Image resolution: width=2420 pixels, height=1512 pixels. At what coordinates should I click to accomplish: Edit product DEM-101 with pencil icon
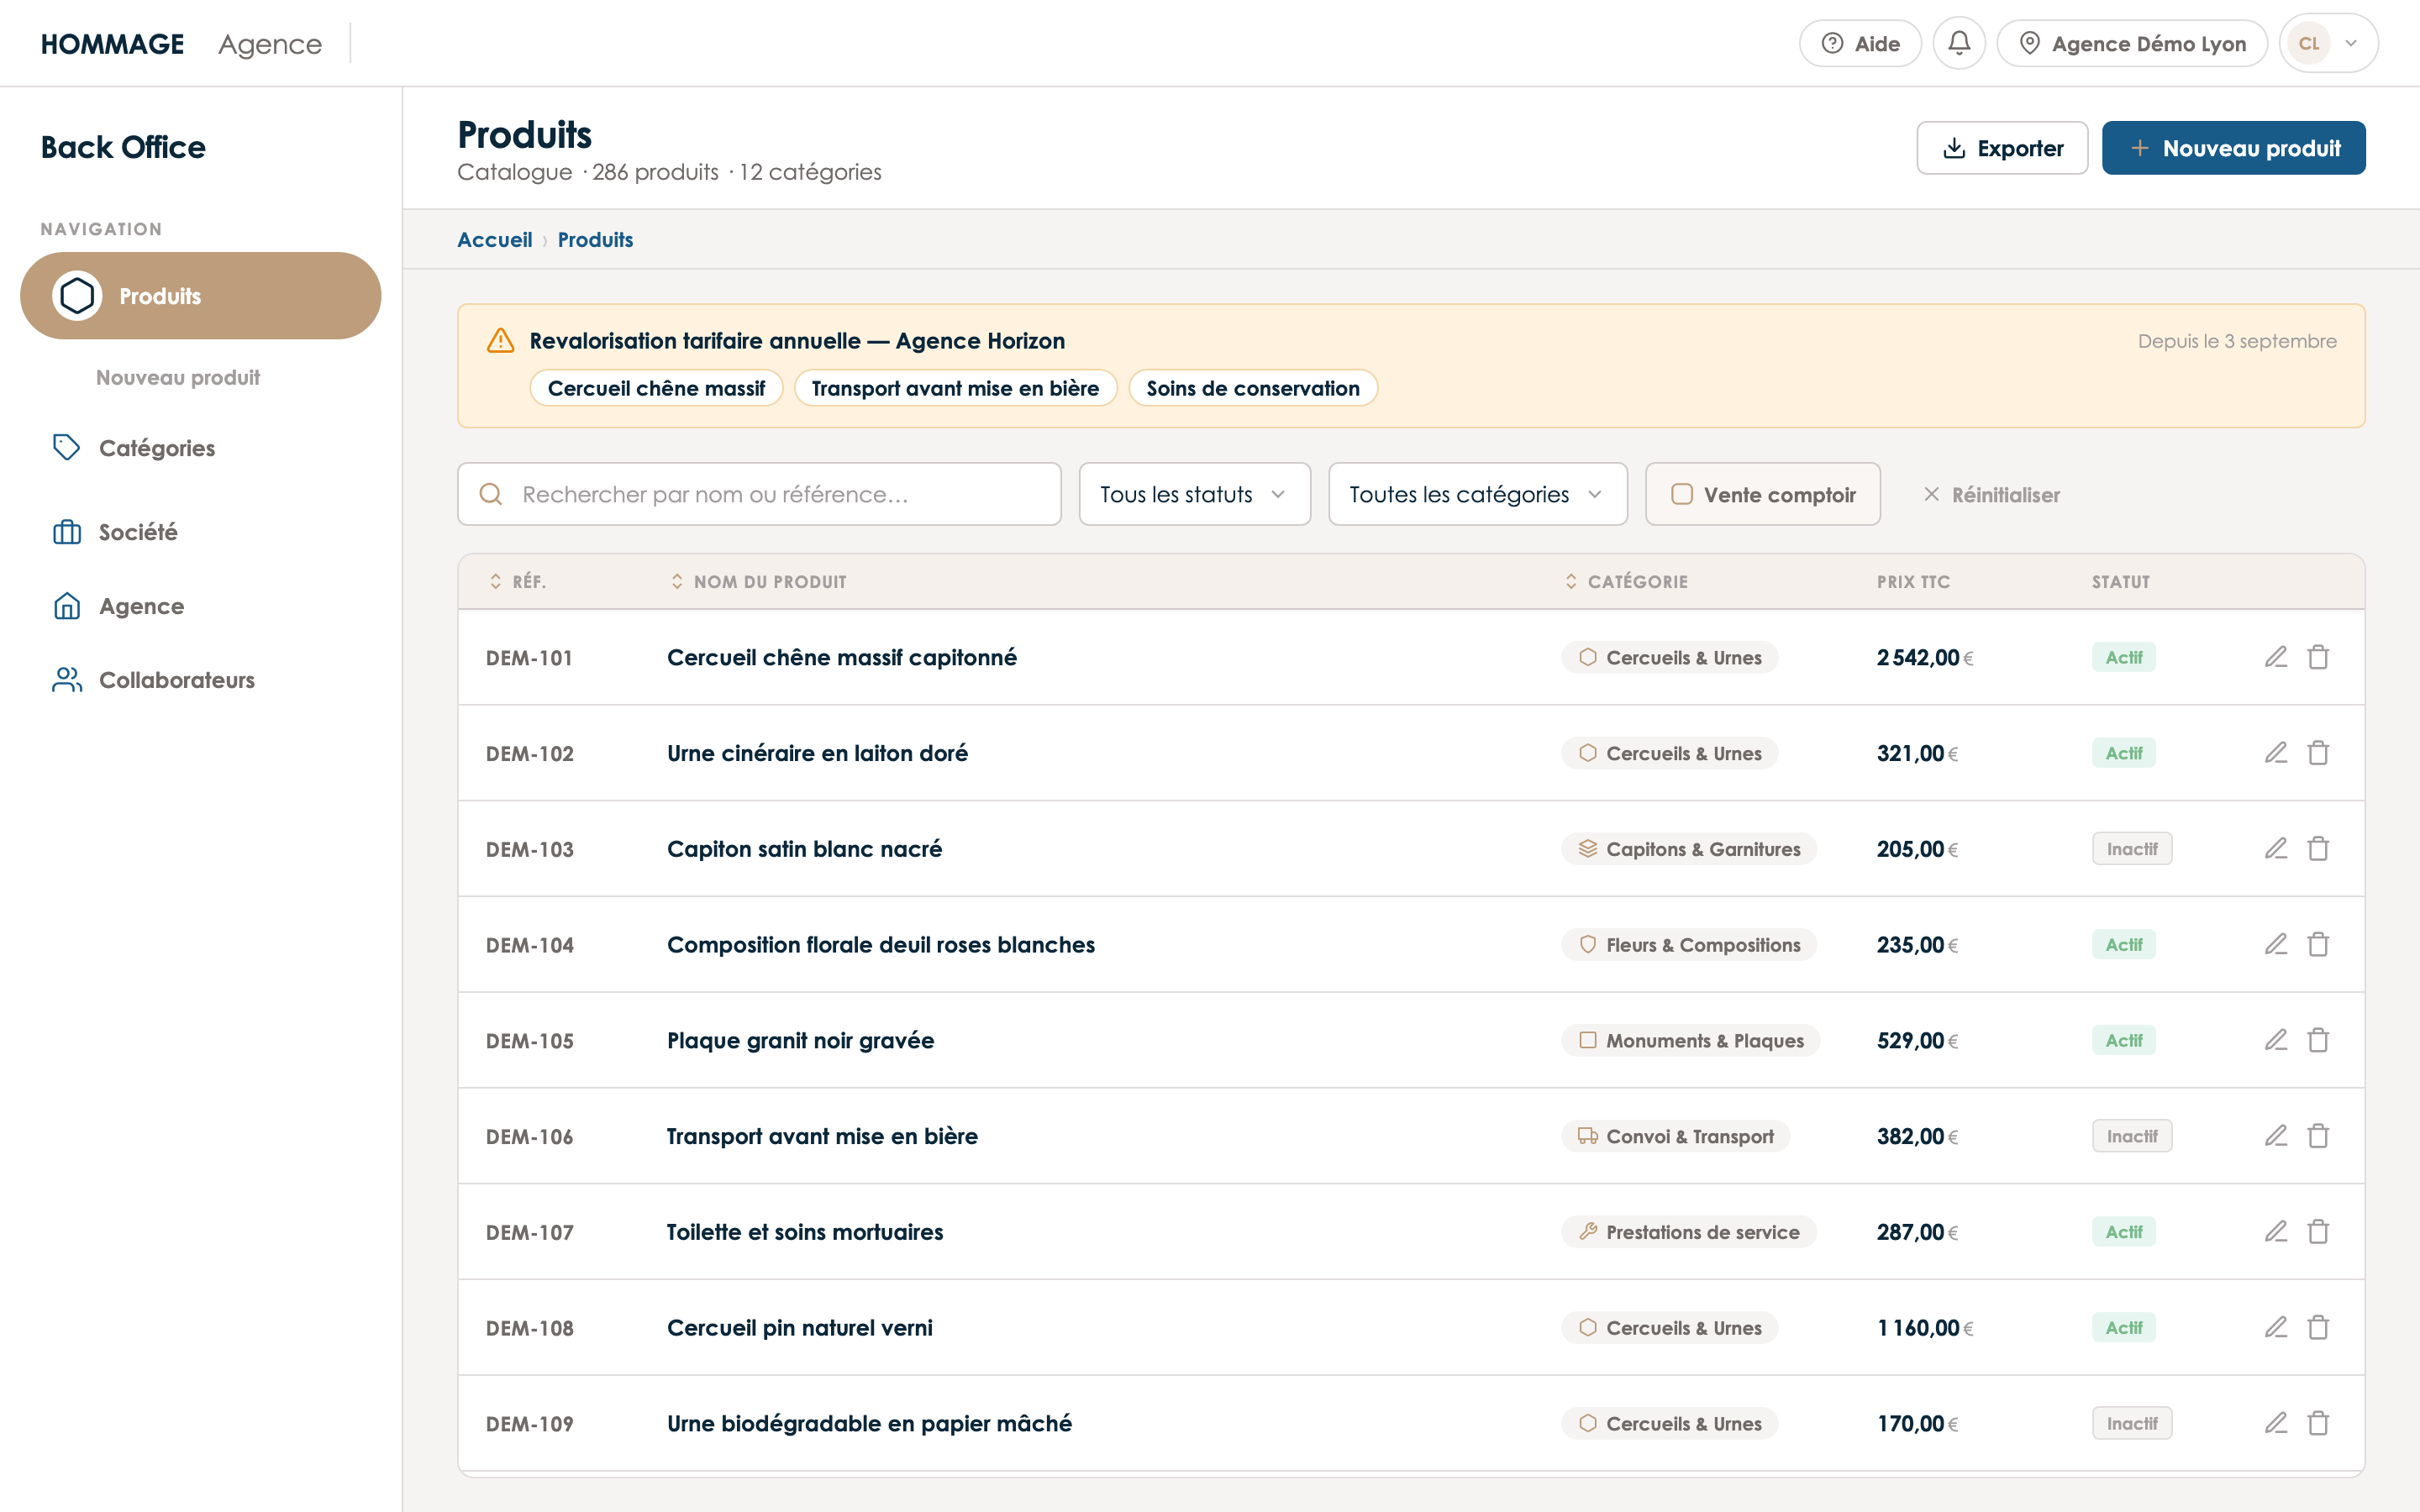click(2276, 657)
